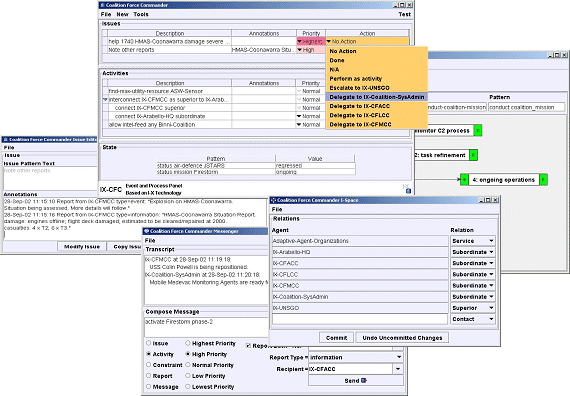The width and height of the screenshot is (570, 396).
Task: Select the Message radio button
Action: coord(148,387)
